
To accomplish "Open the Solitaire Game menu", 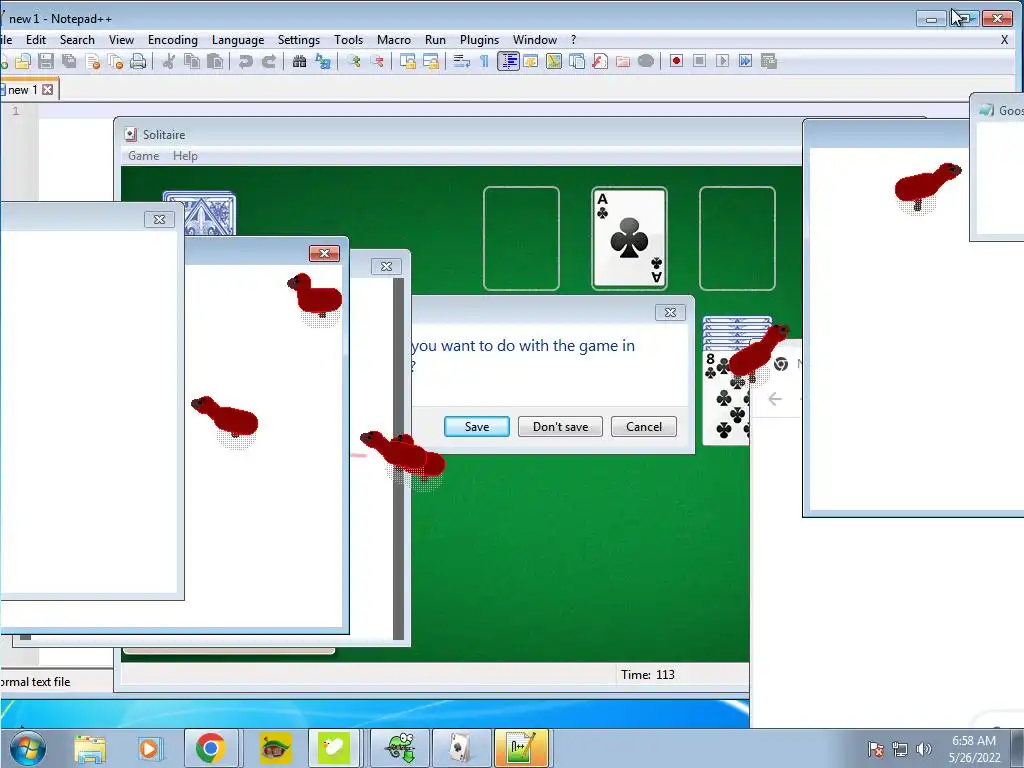I will 144,155.
